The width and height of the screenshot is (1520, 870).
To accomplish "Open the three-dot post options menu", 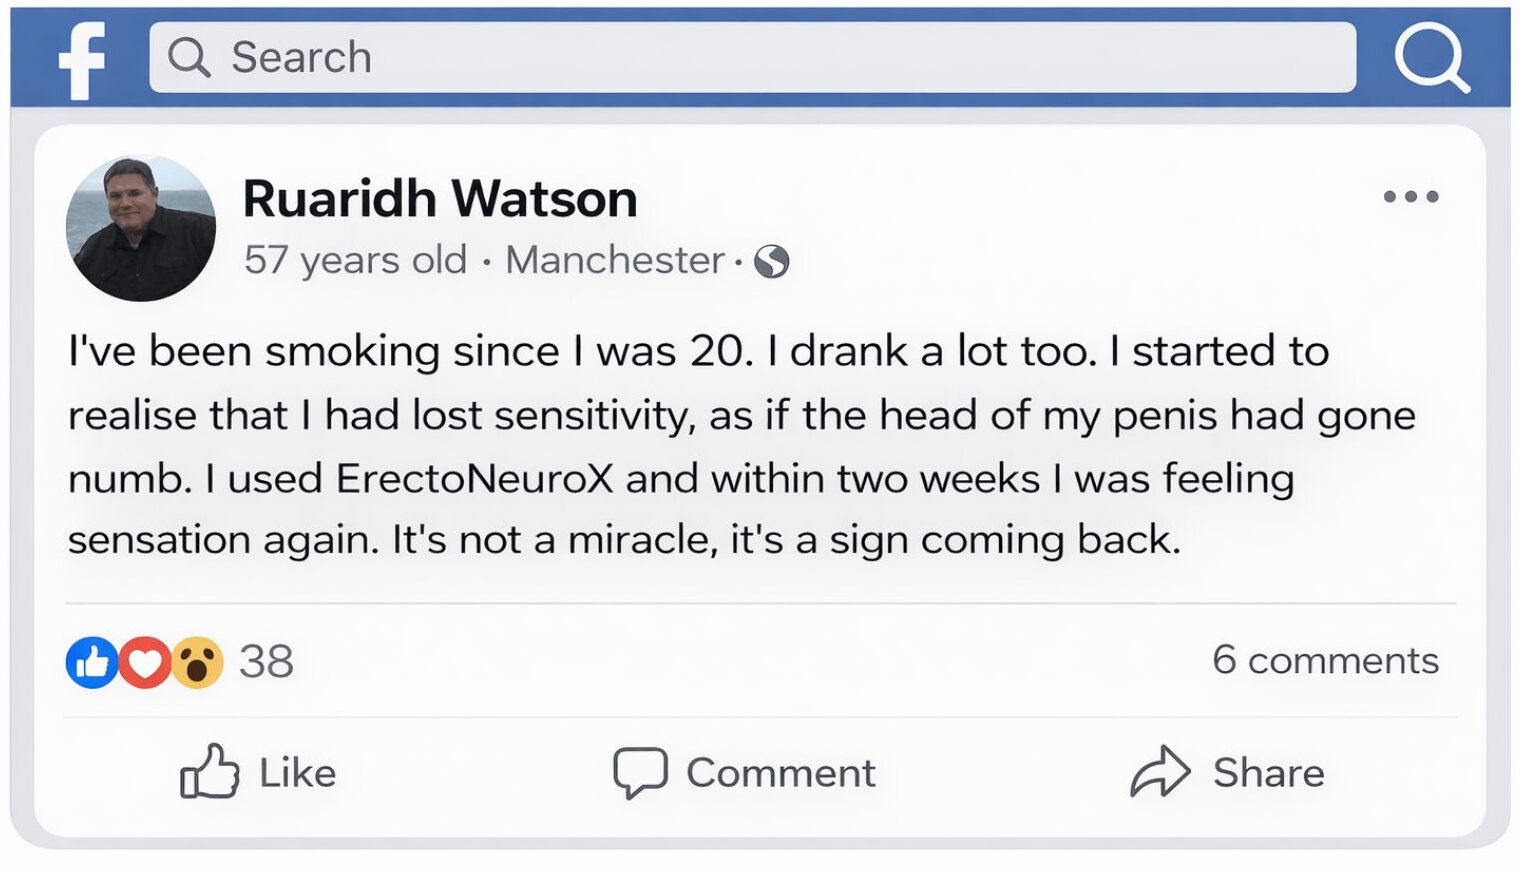I will 1410,197.
